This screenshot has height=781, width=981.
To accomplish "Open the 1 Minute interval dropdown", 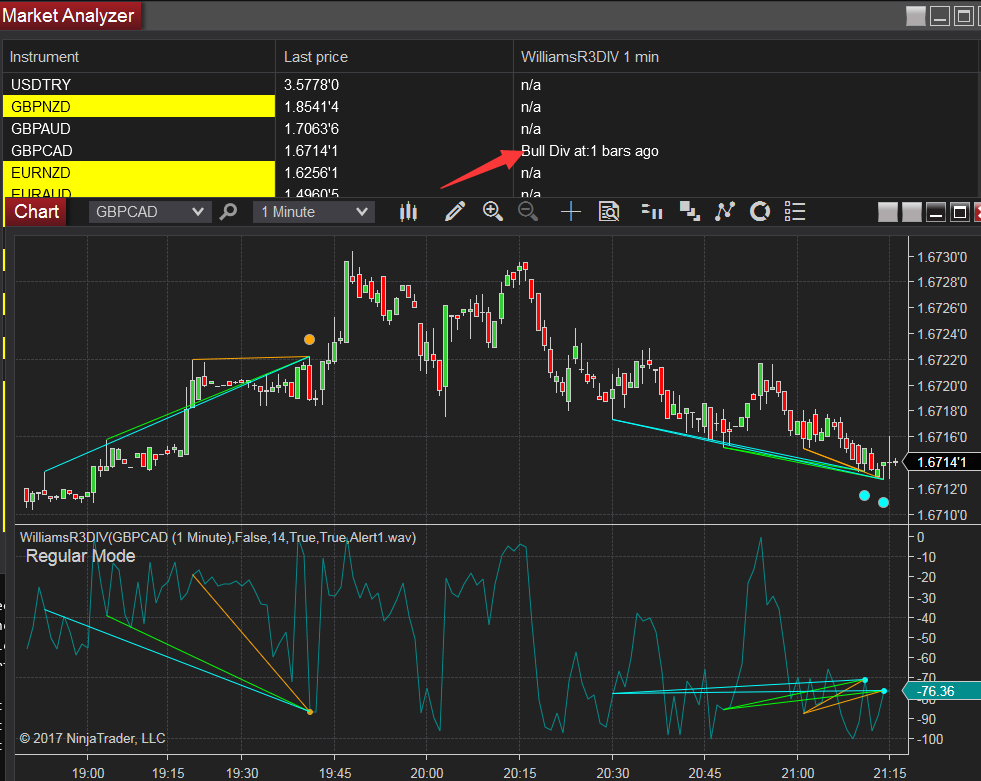I will [x=314, y=212].
